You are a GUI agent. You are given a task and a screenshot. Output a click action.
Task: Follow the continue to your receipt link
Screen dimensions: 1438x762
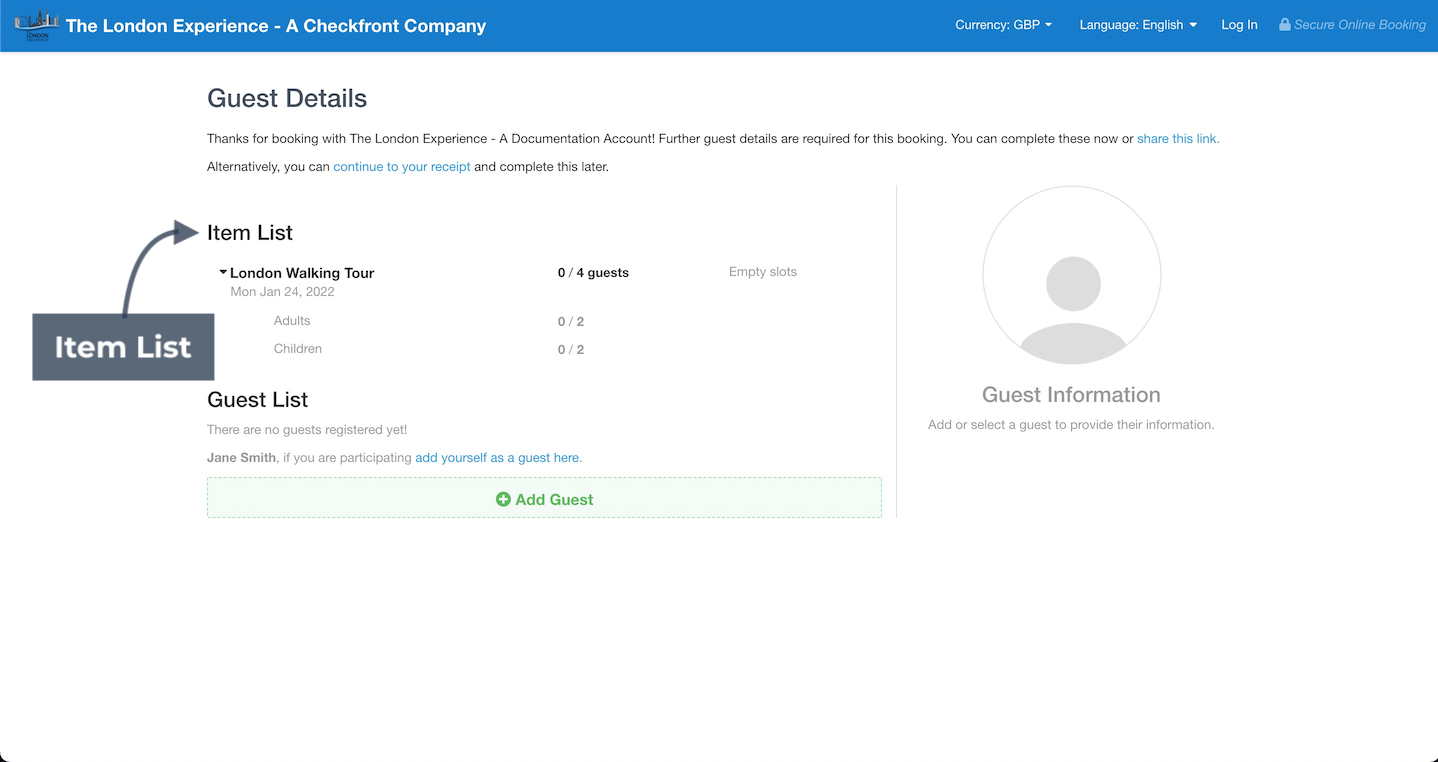point(402,167)
